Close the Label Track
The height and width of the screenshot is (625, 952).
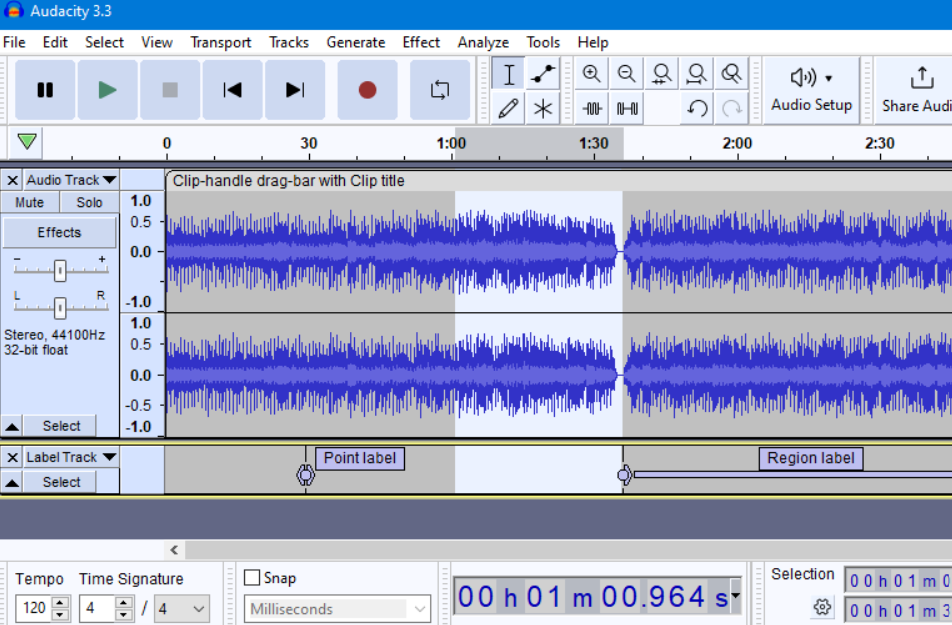(12, 457)
